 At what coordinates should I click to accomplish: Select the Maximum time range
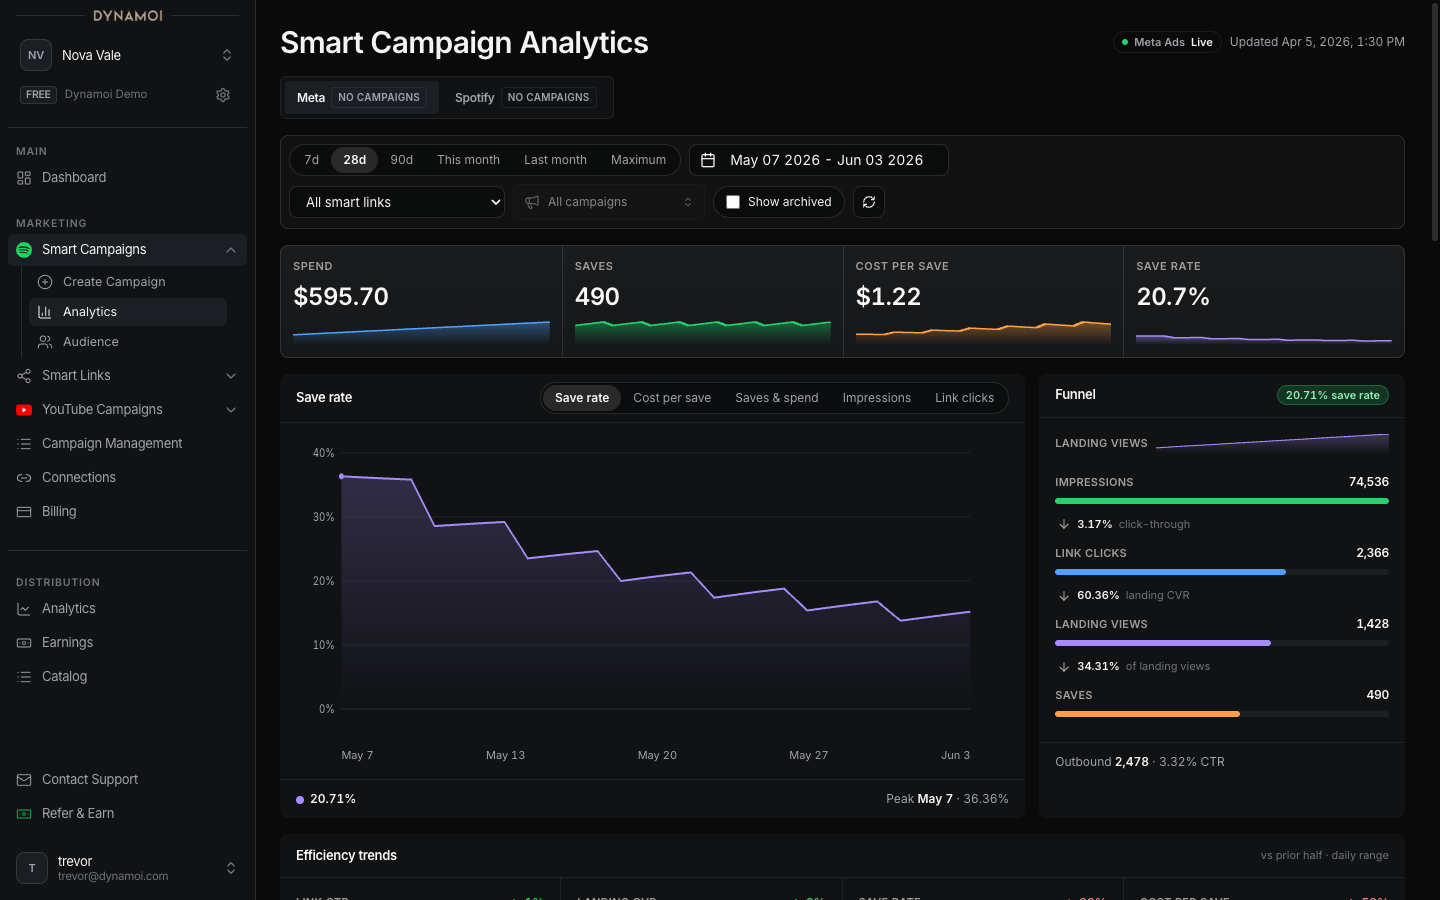[x=638, y=160]
